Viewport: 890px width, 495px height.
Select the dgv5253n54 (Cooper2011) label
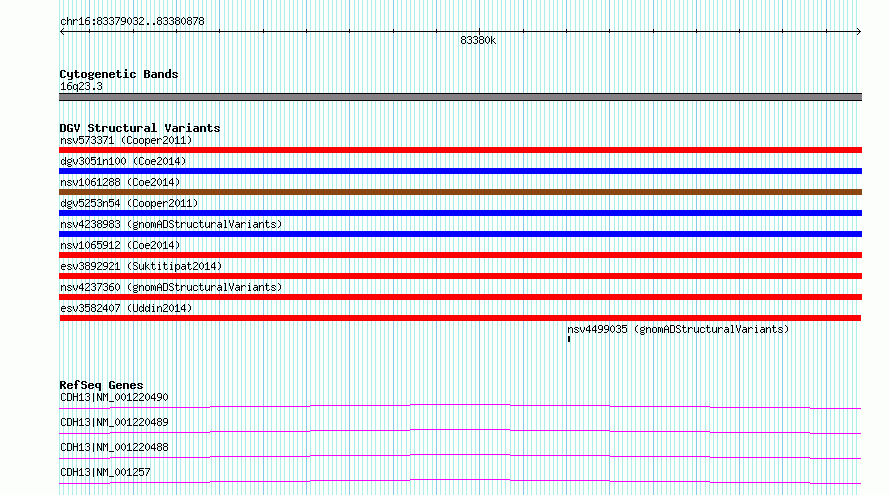(129, 203)
